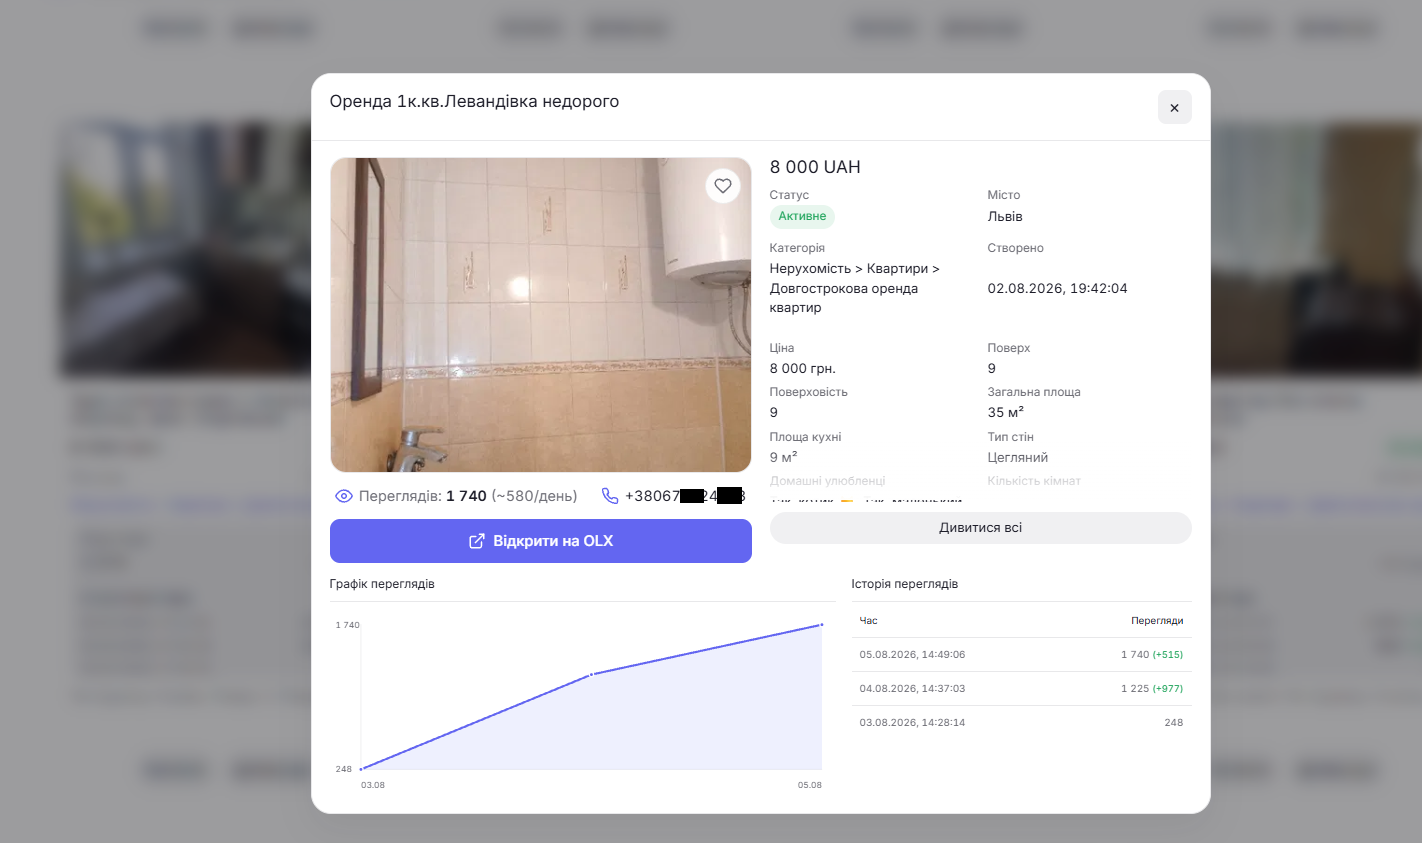Add listing to favorites with heart icon
1422x843 pixels.
[x=722, y=186]
